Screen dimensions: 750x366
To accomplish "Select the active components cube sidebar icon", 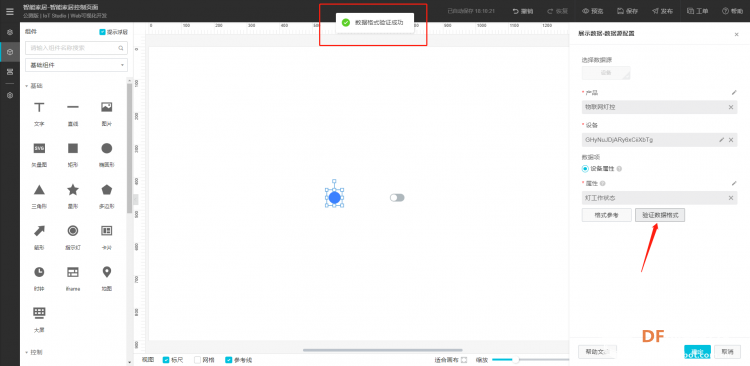I will 10,52.
